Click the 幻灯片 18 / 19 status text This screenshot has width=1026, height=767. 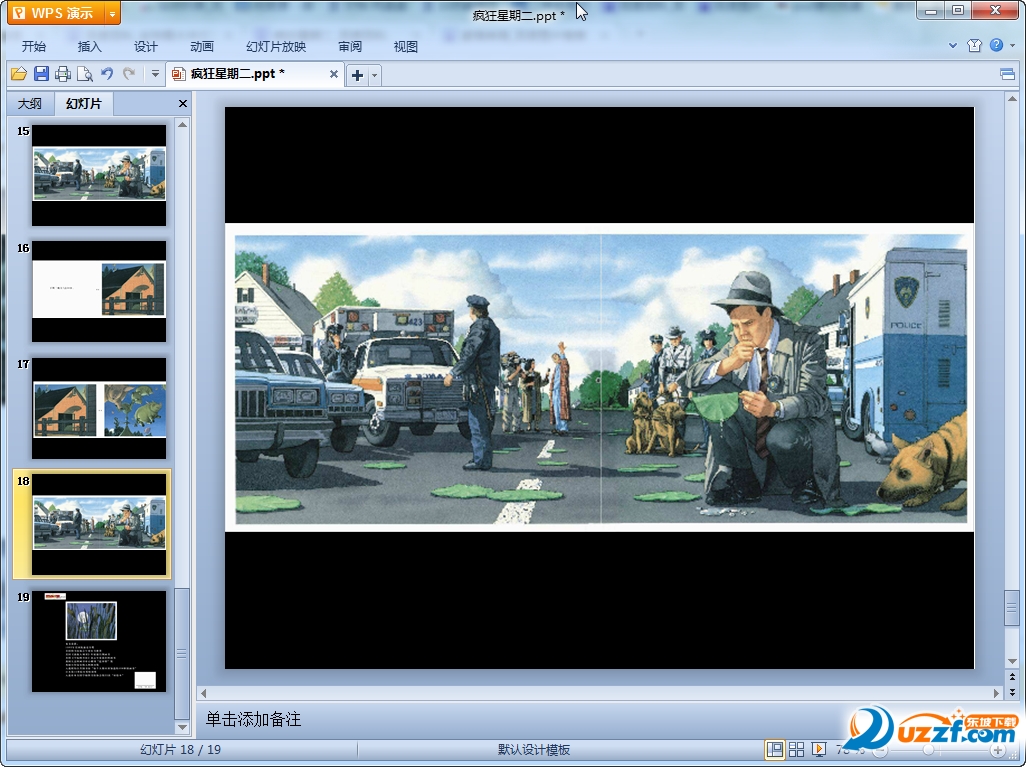click(x=181, y=750)
